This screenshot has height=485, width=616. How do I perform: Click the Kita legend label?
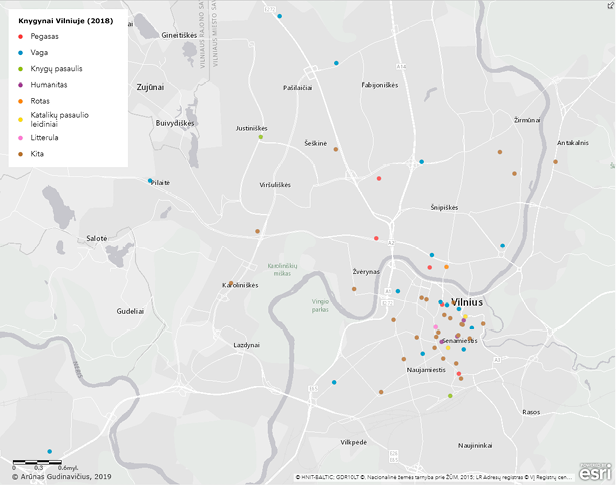pyautogui.click(x=37, y=154)
